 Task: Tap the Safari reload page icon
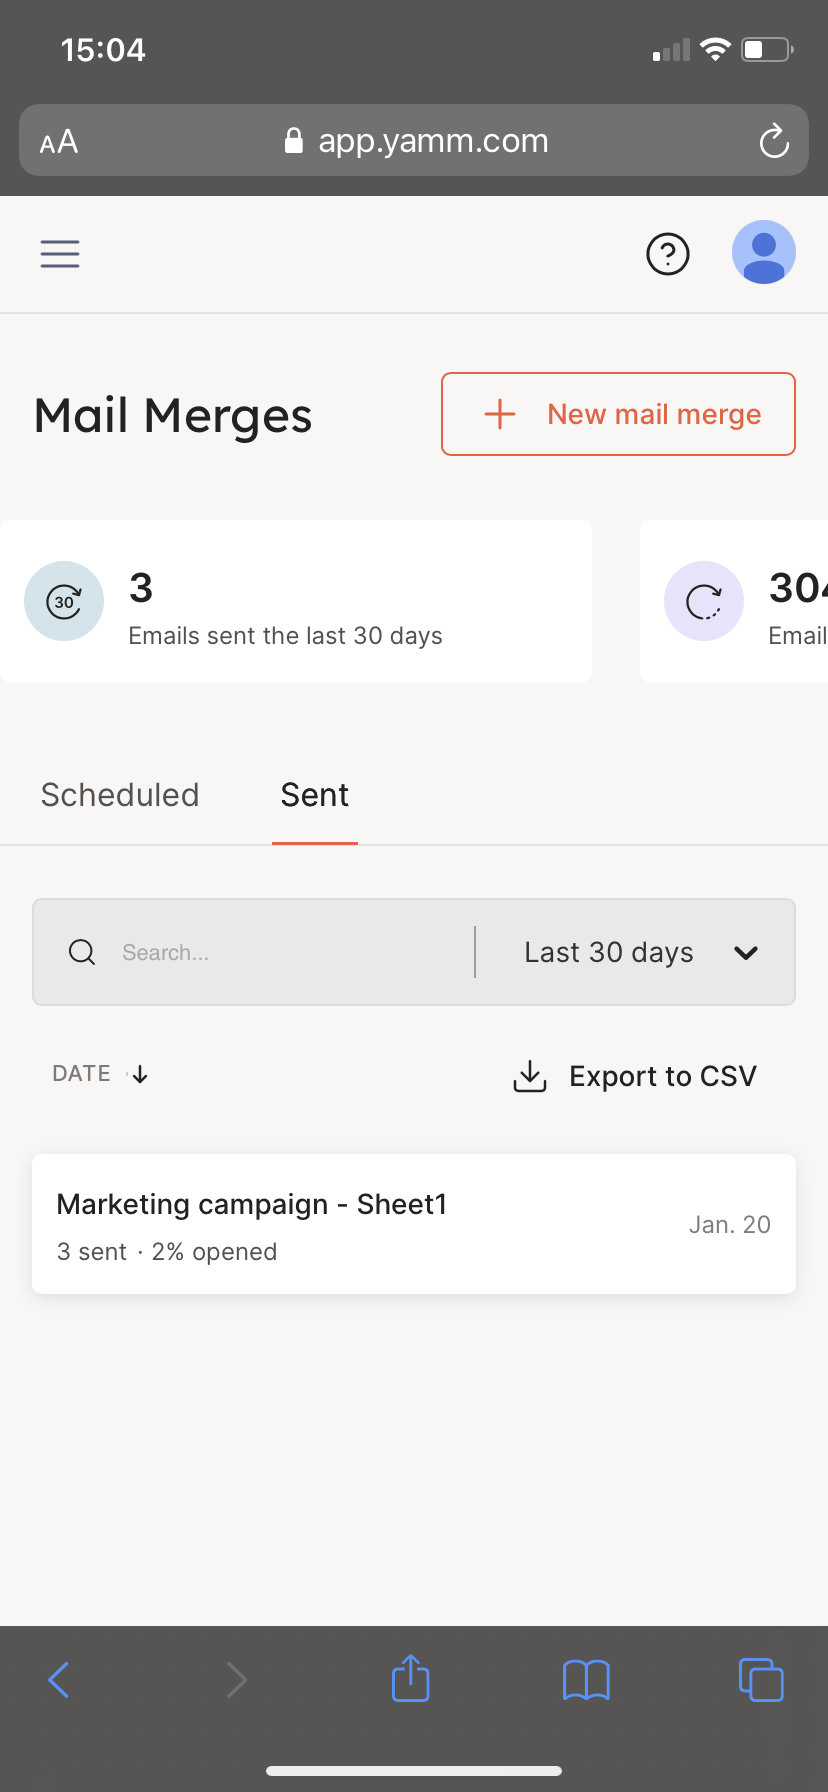point(774,141)
